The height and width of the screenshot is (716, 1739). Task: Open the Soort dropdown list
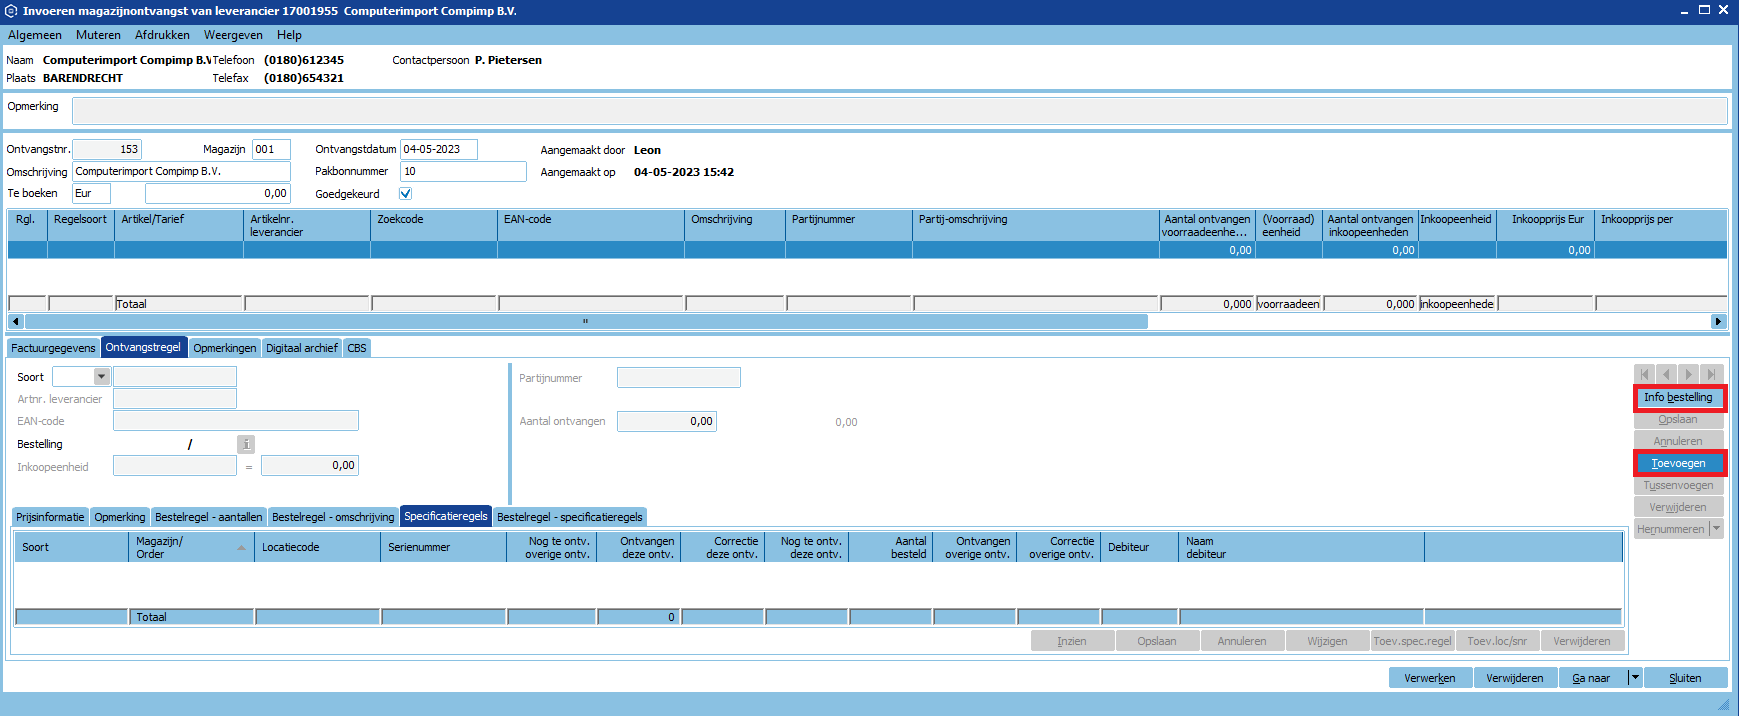coord(101,377)
